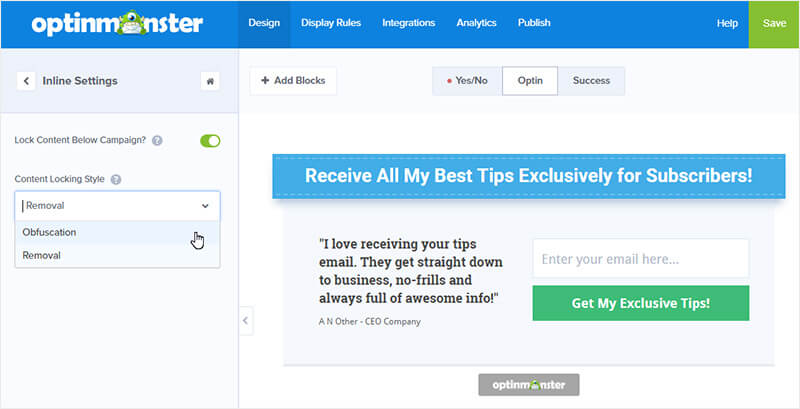Click the gray OptinMonster badge below campaign
This screenshot has height=409, width=800.
(529, 385)
